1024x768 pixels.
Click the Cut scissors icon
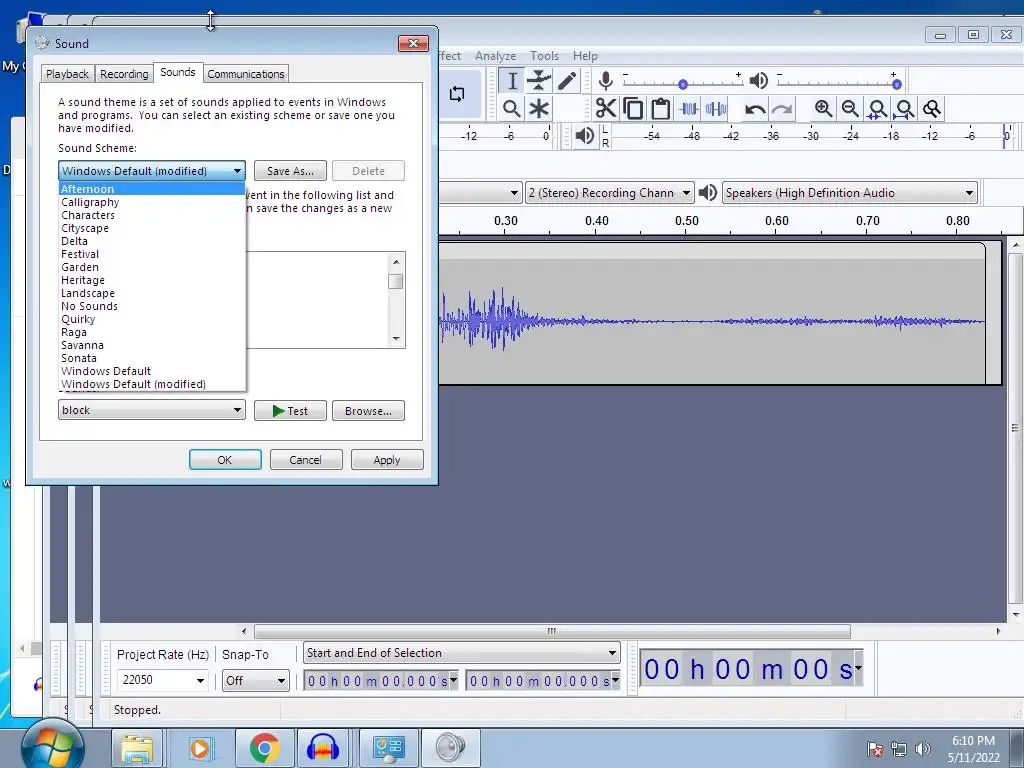tap(606, 108)
